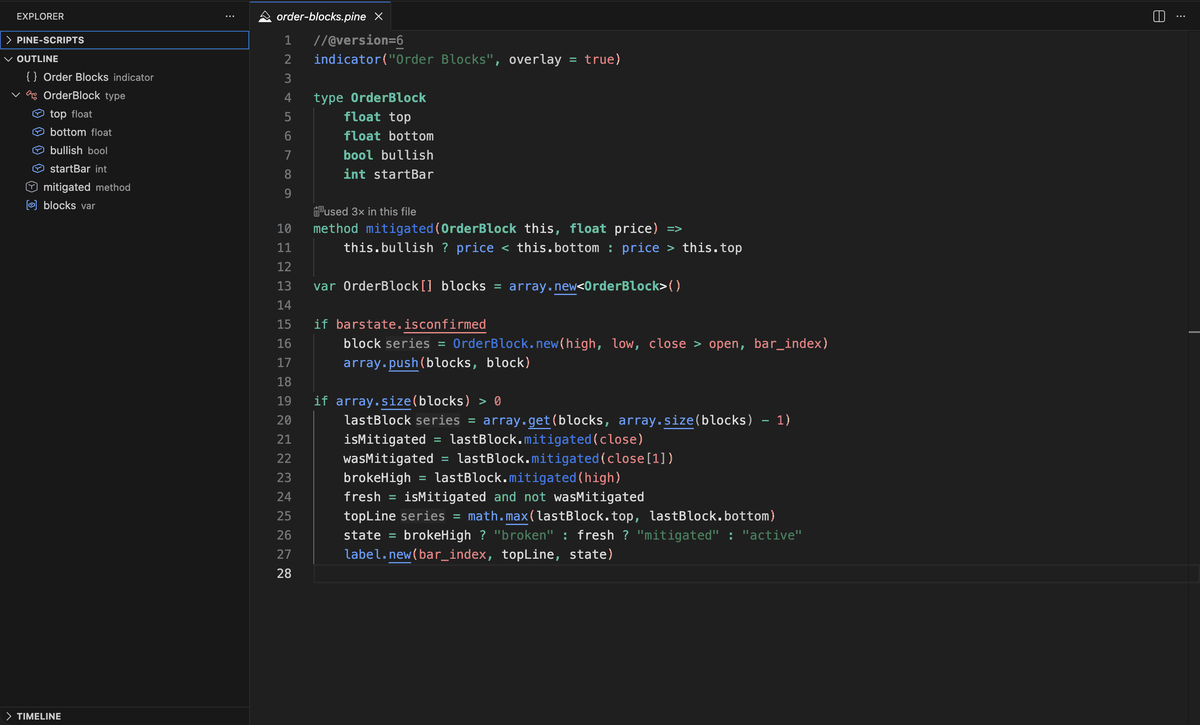Click overview ruler marker on scrollbar
The height and width of the screenshot is (725, 1200).
[x=1193, y=331]
